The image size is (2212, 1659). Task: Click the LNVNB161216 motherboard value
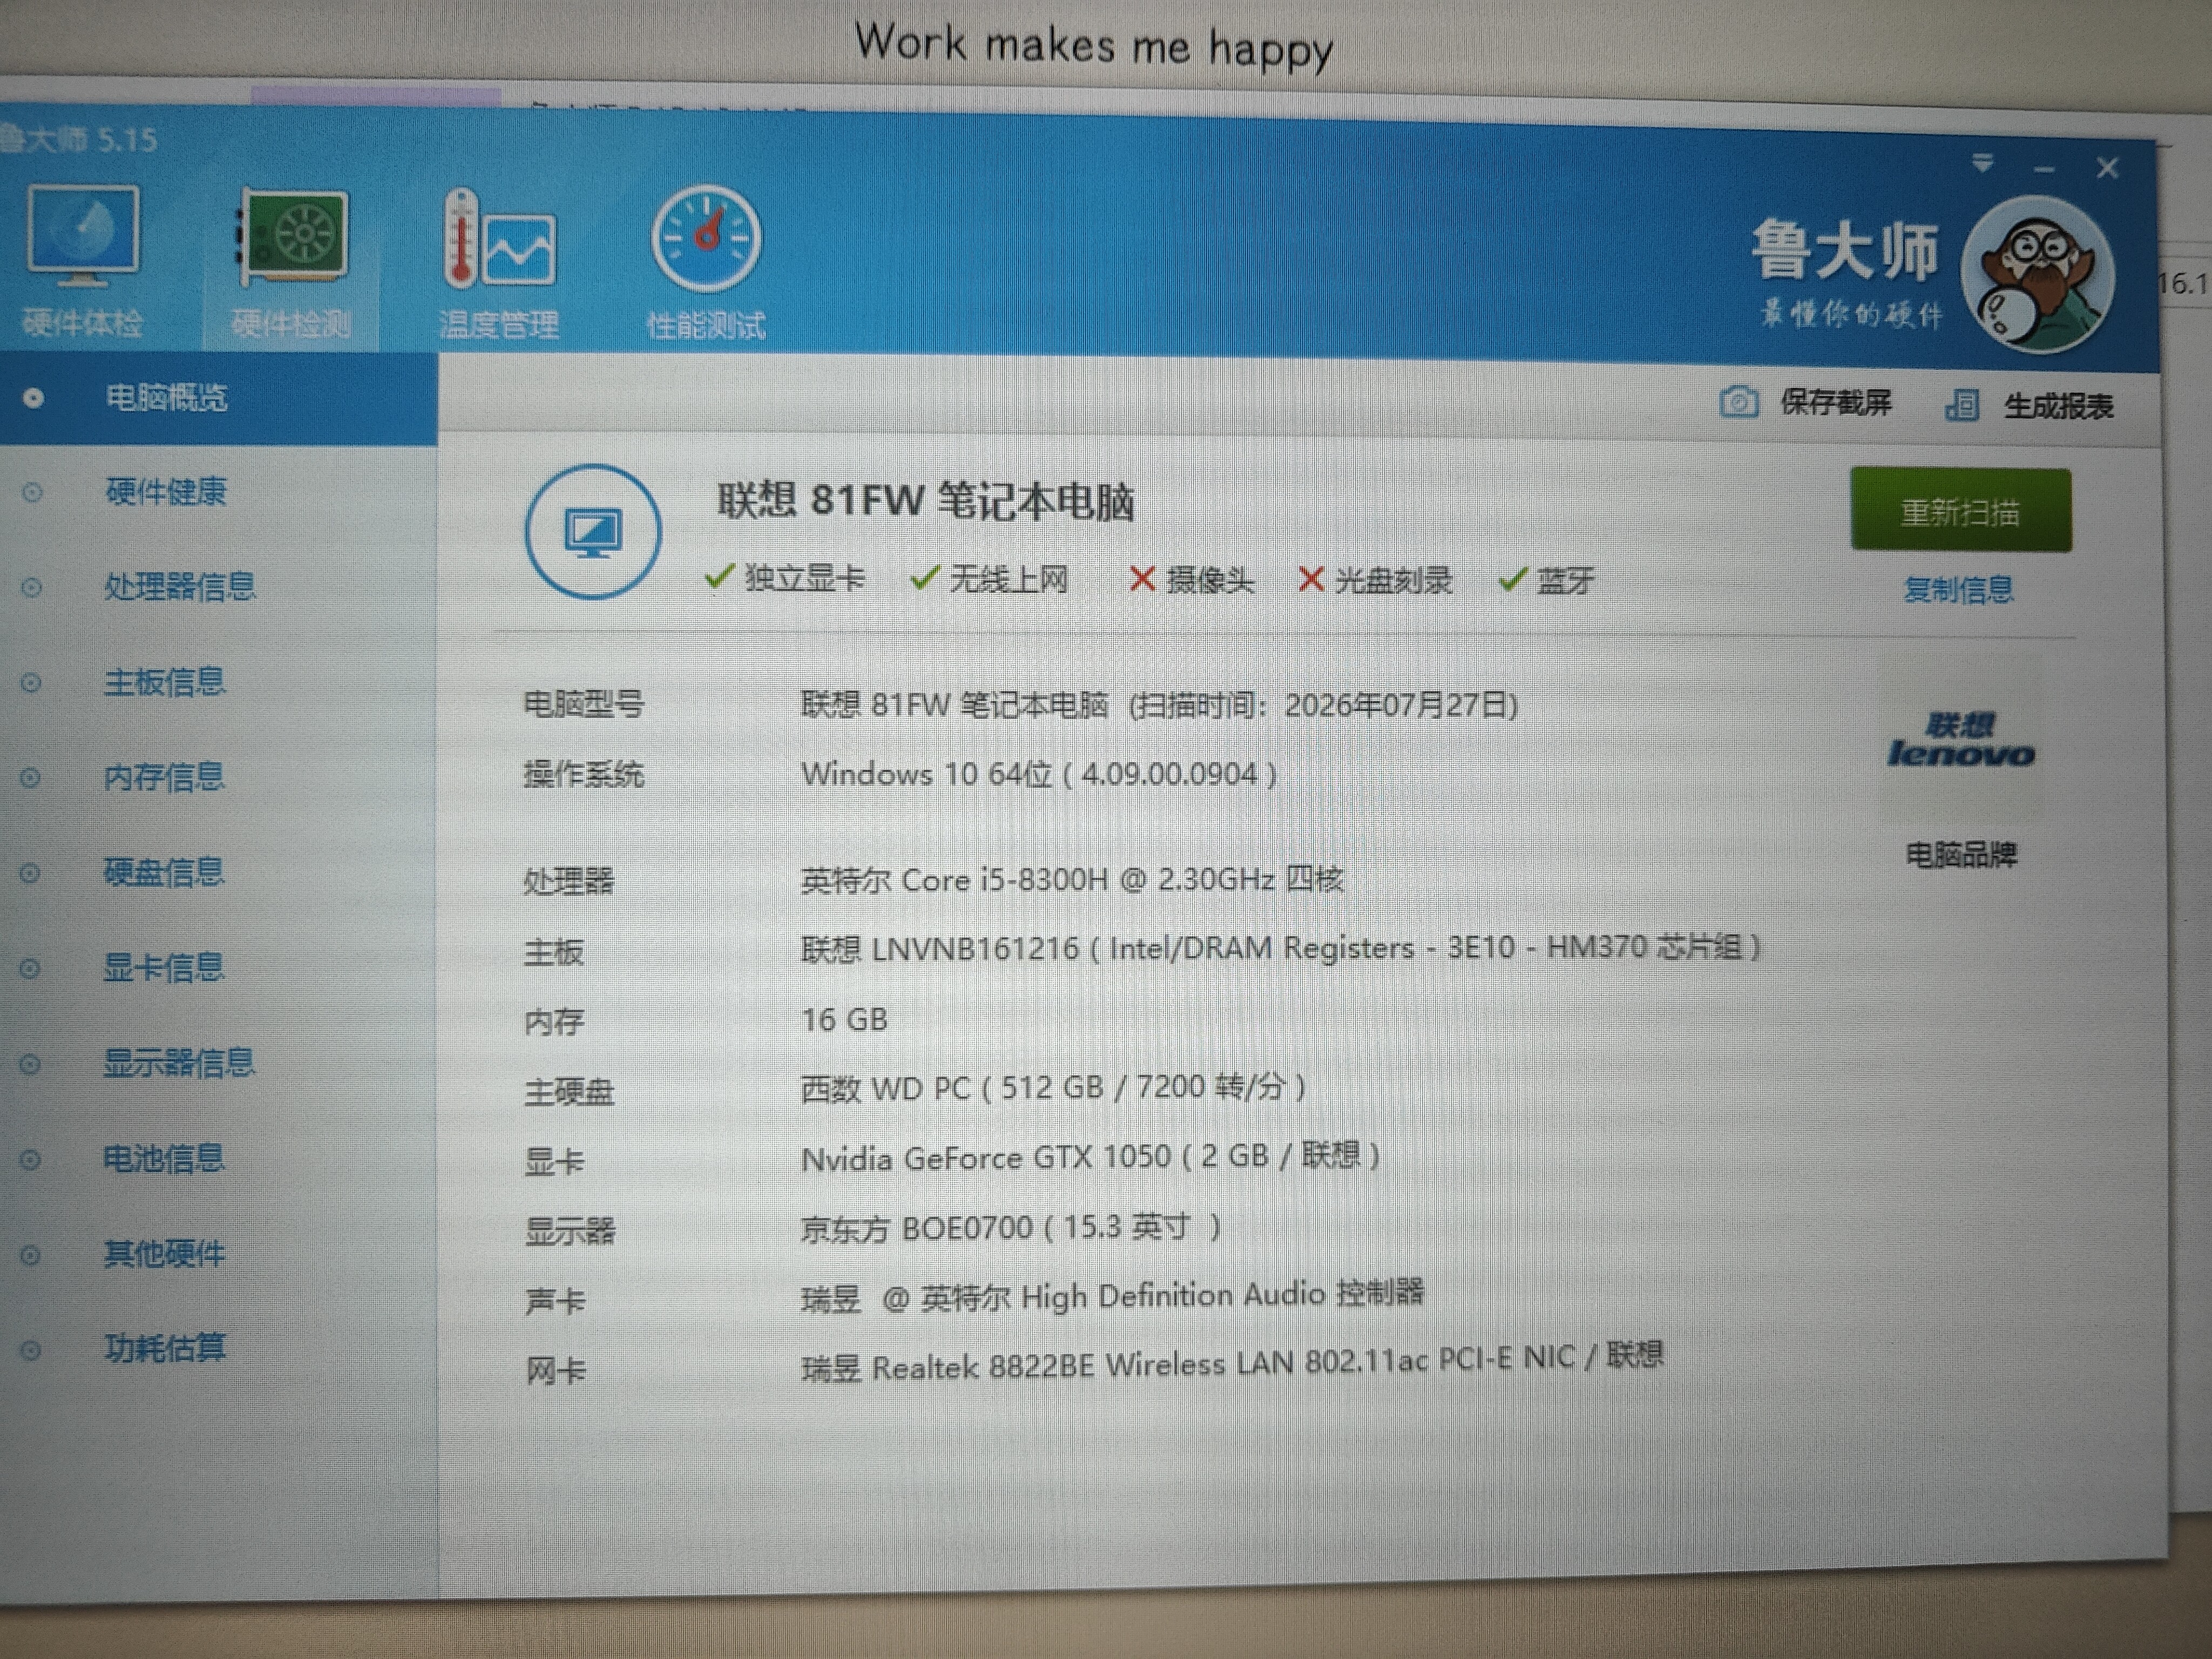[x=1281, y=947]
